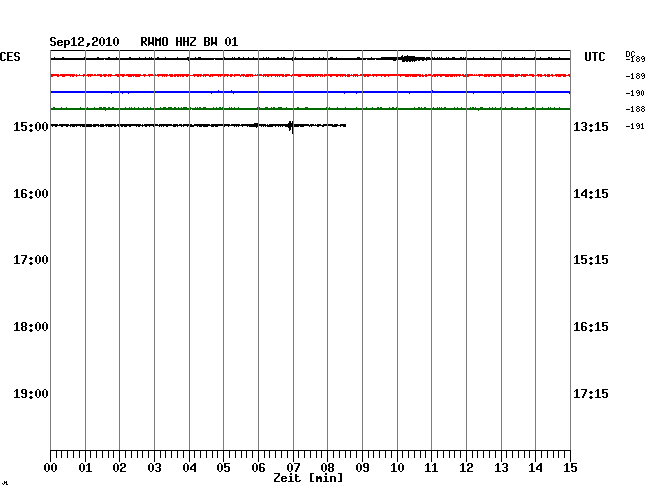The width and height of the screenshot is (650, 494).
Task: Click the DC offset value -188
Action: point(635,109)
